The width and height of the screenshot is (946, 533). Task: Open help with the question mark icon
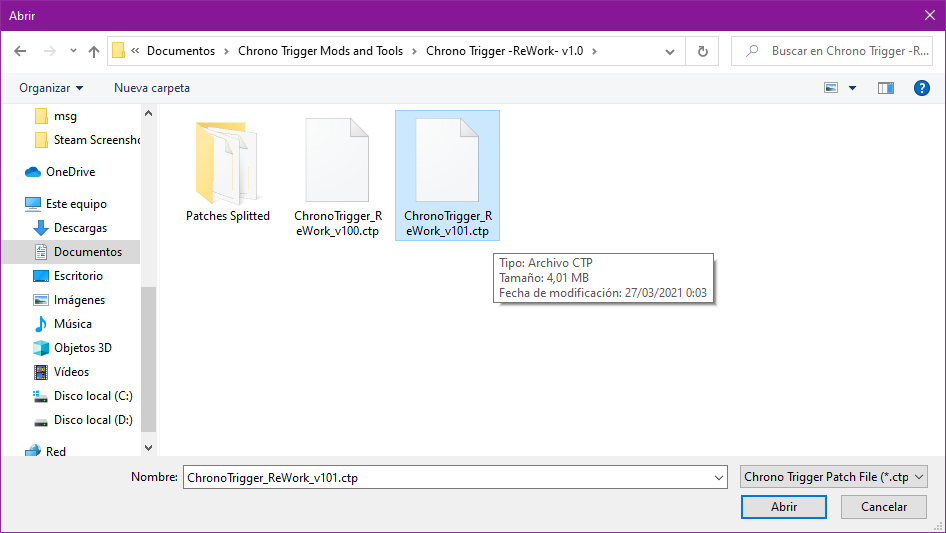(x=921, y=88)
